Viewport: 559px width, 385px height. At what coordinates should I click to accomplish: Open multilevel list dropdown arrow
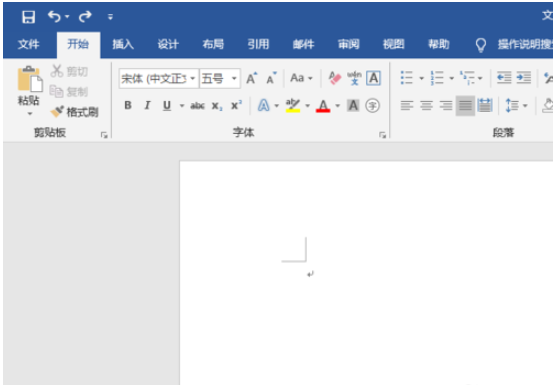point(480,78)
